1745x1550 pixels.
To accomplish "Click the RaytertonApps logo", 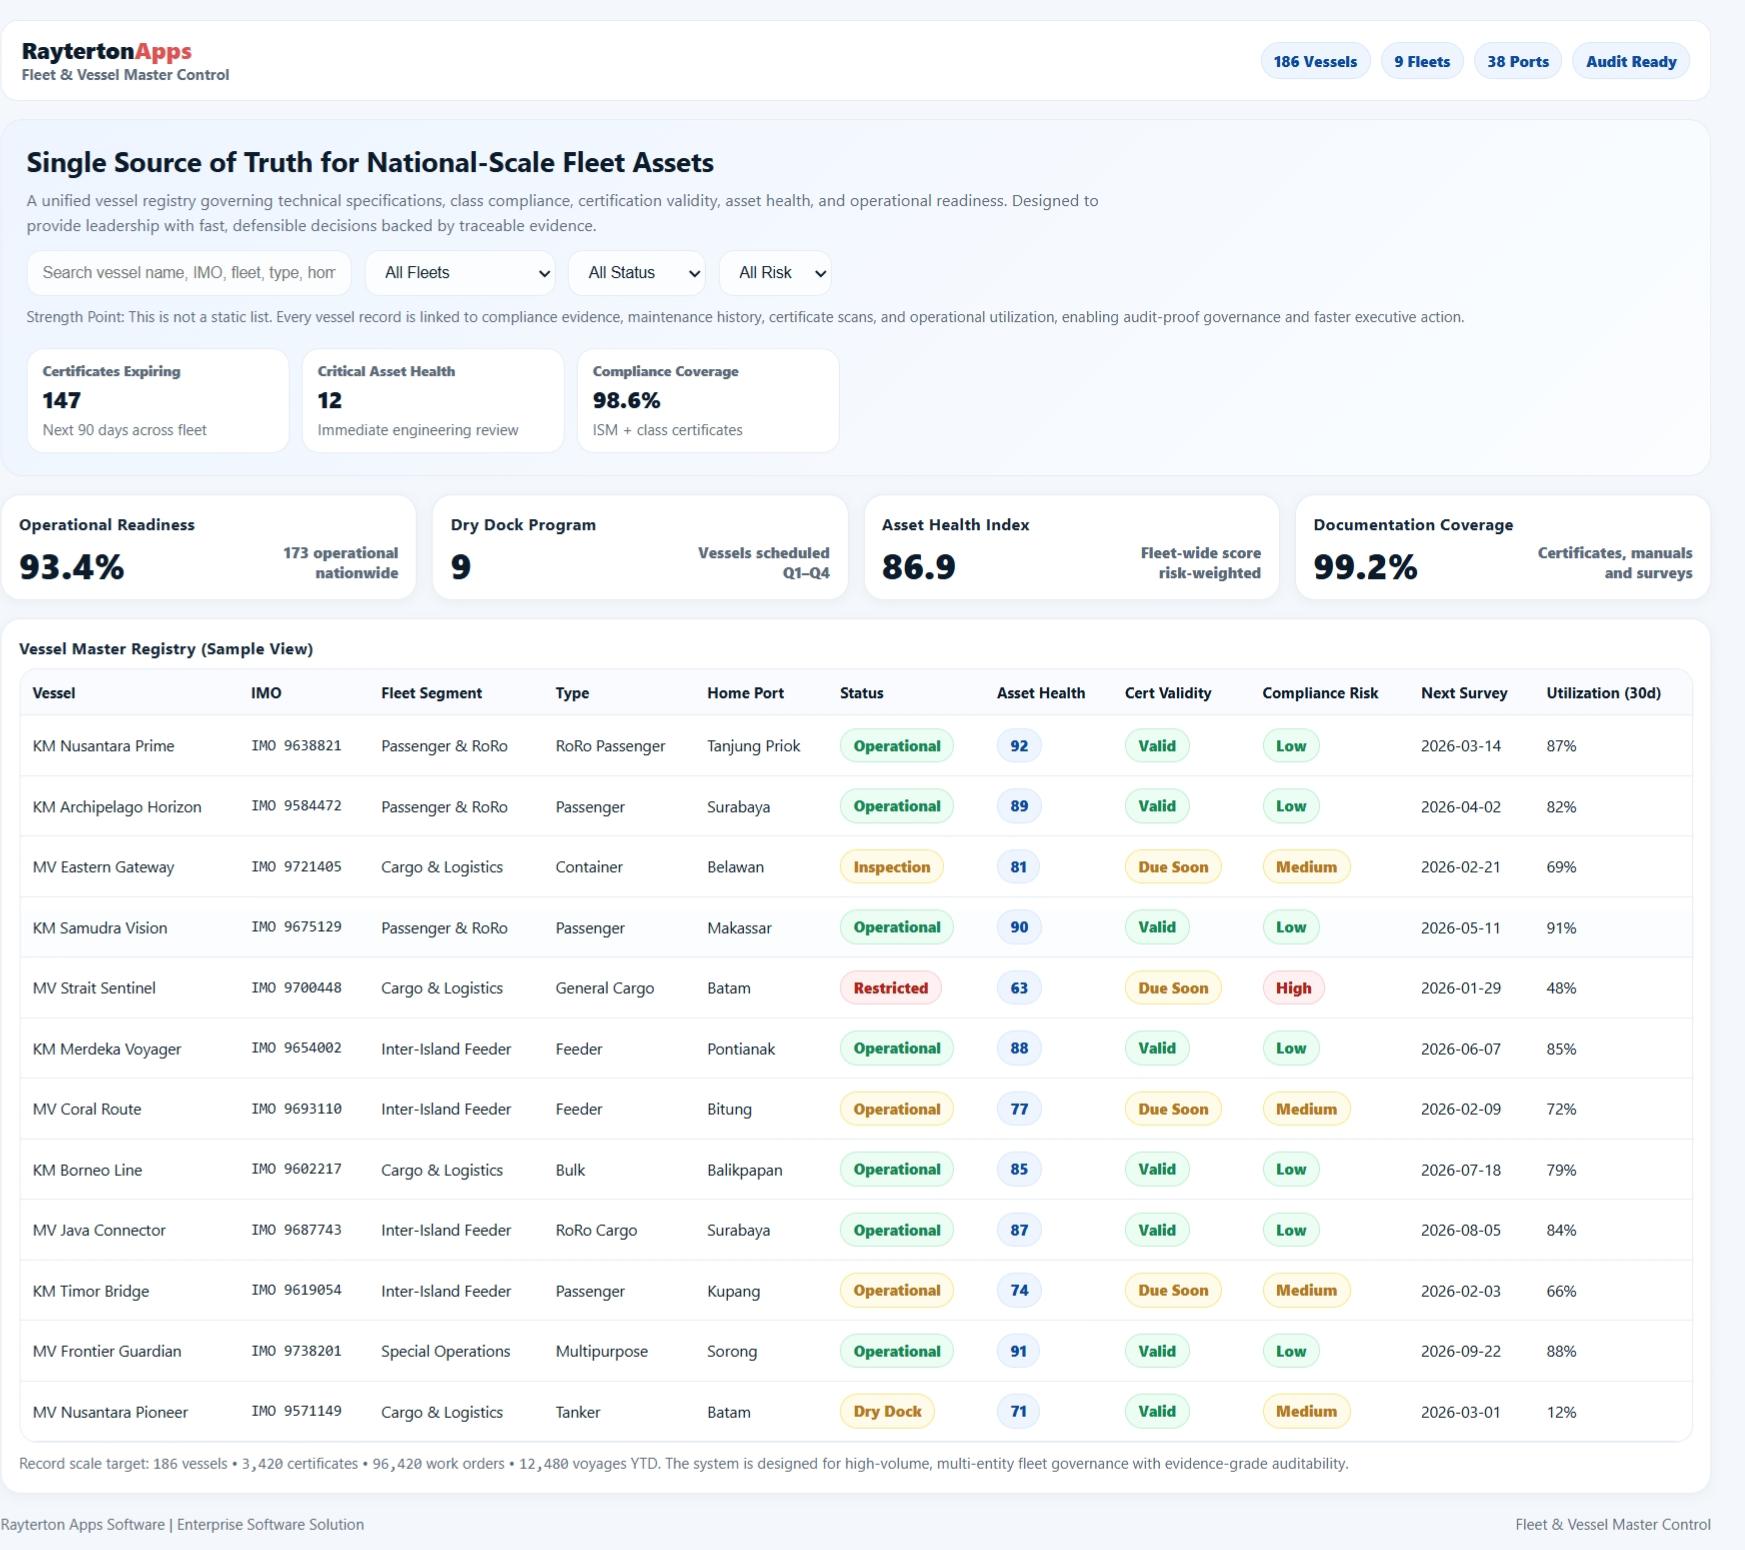I will [x=106, y=52].
